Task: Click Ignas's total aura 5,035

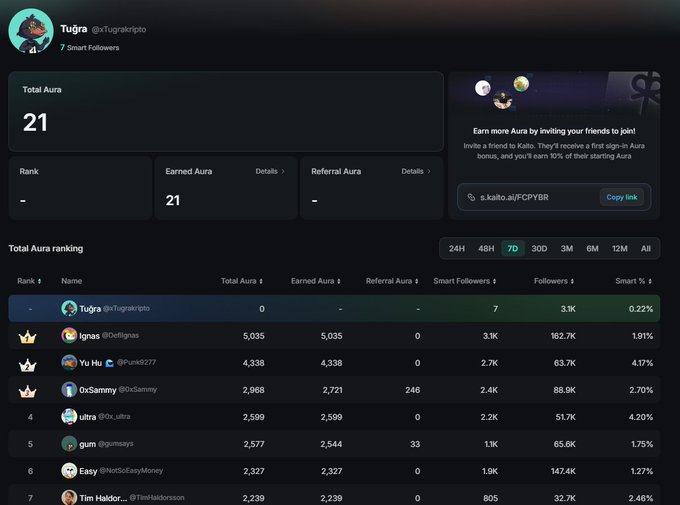Action: (254, 336)
